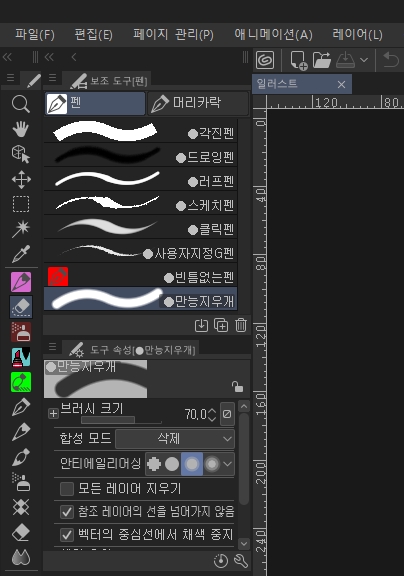Toggle the tool property lock icon
Viewport: 404px width, 576px height.
pyautogui.click(x=237, y=386)
